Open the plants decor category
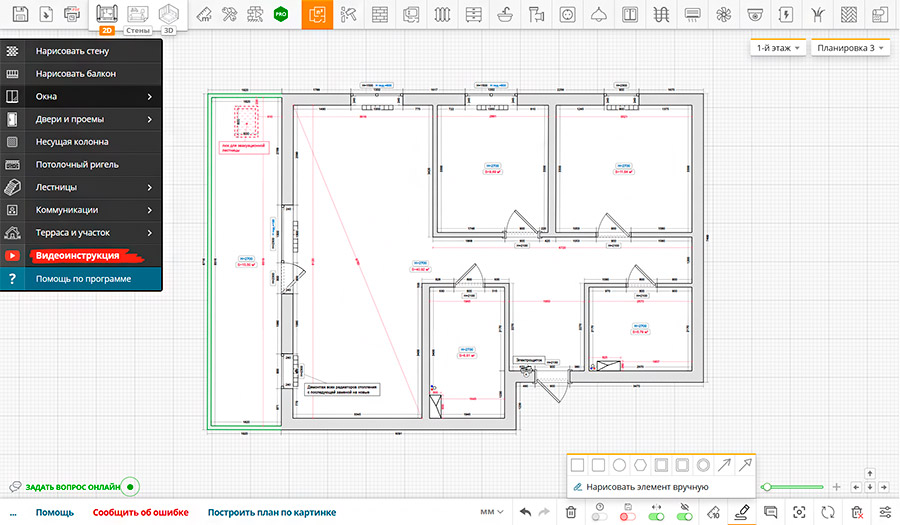The width and height of the screenshot is (900, 525). pyautogui.click(x=818, y=14)
